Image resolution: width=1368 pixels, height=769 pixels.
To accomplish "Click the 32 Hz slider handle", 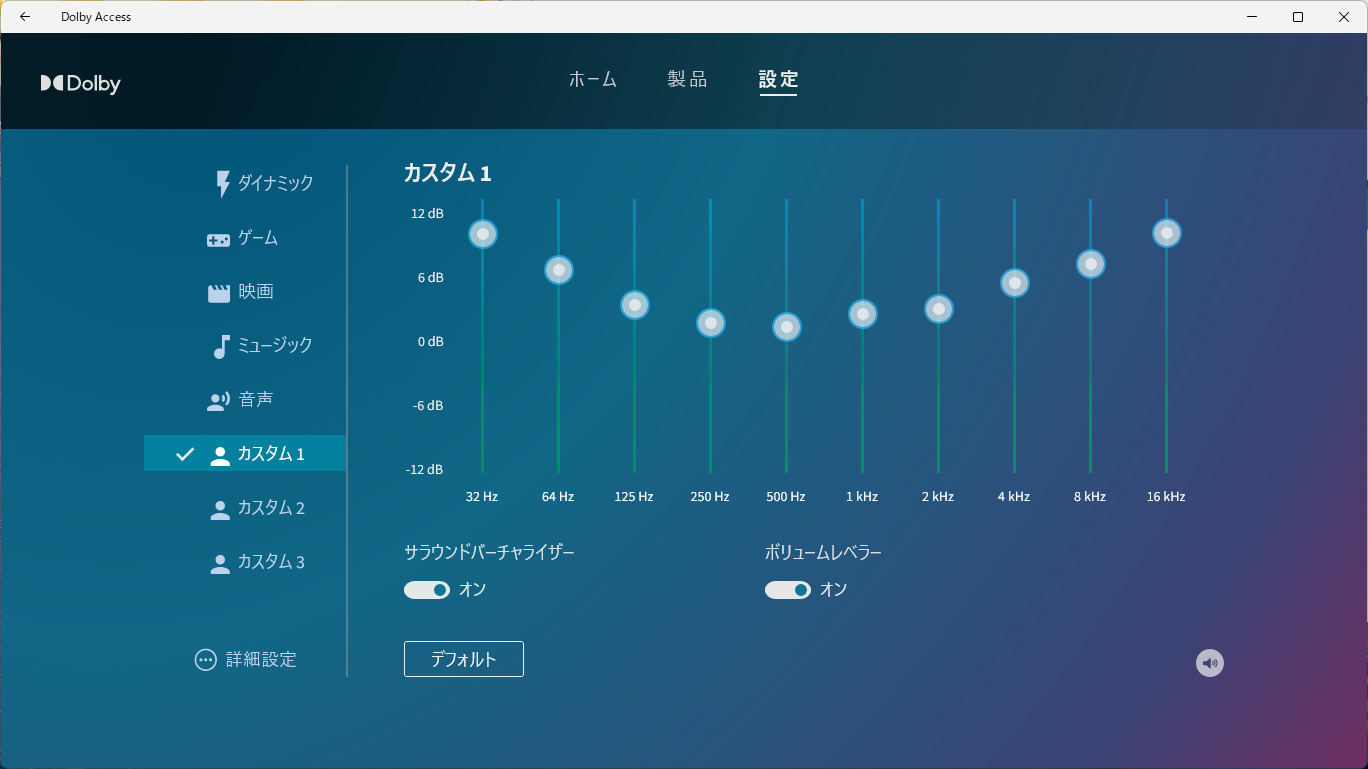I will [483, 234].
